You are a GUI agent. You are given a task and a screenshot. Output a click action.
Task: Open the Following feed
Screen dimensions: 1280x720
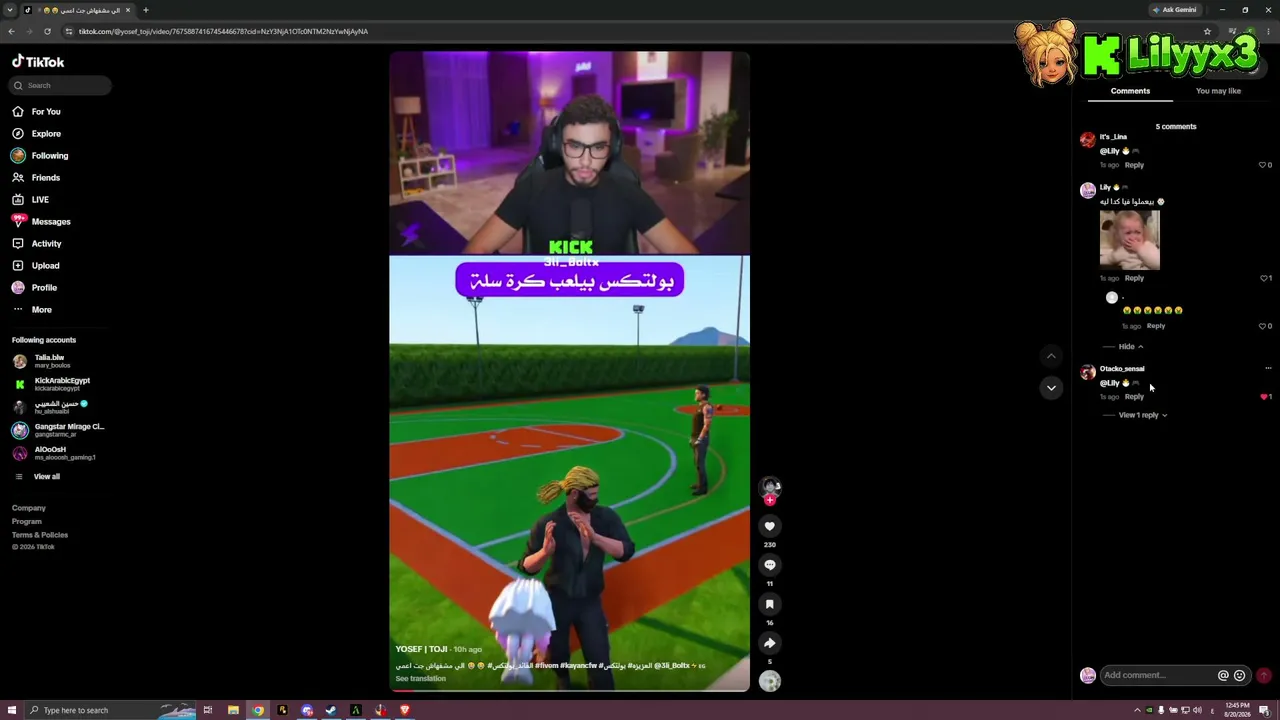(41, 156)
